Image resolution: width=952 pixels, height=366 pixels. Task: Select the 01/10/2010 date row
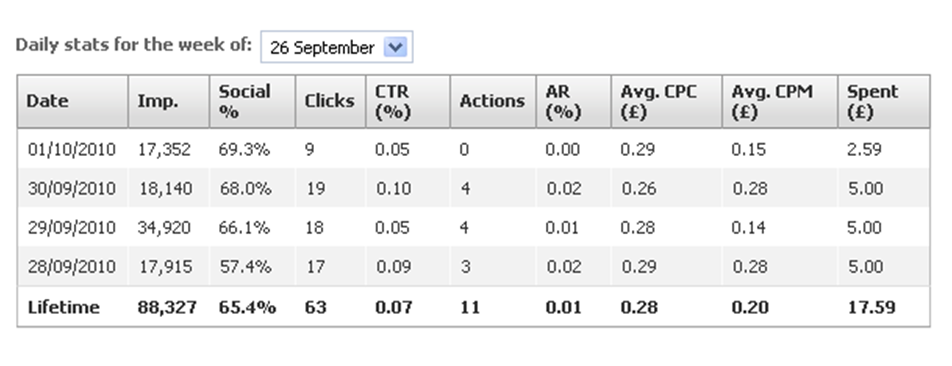click(x=474, y=149)
